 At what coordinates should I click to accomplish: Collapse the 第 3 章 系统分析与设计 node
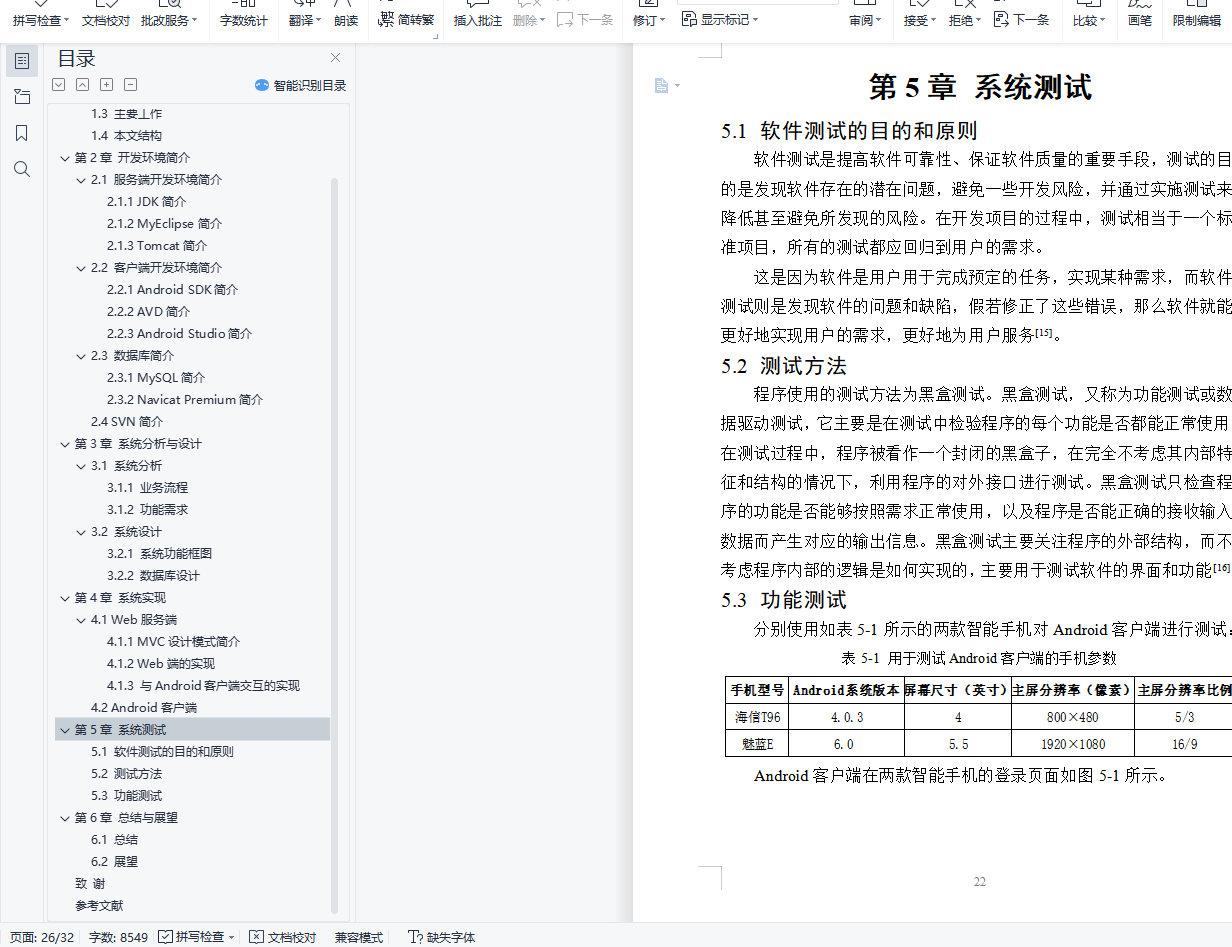[65, 444]
